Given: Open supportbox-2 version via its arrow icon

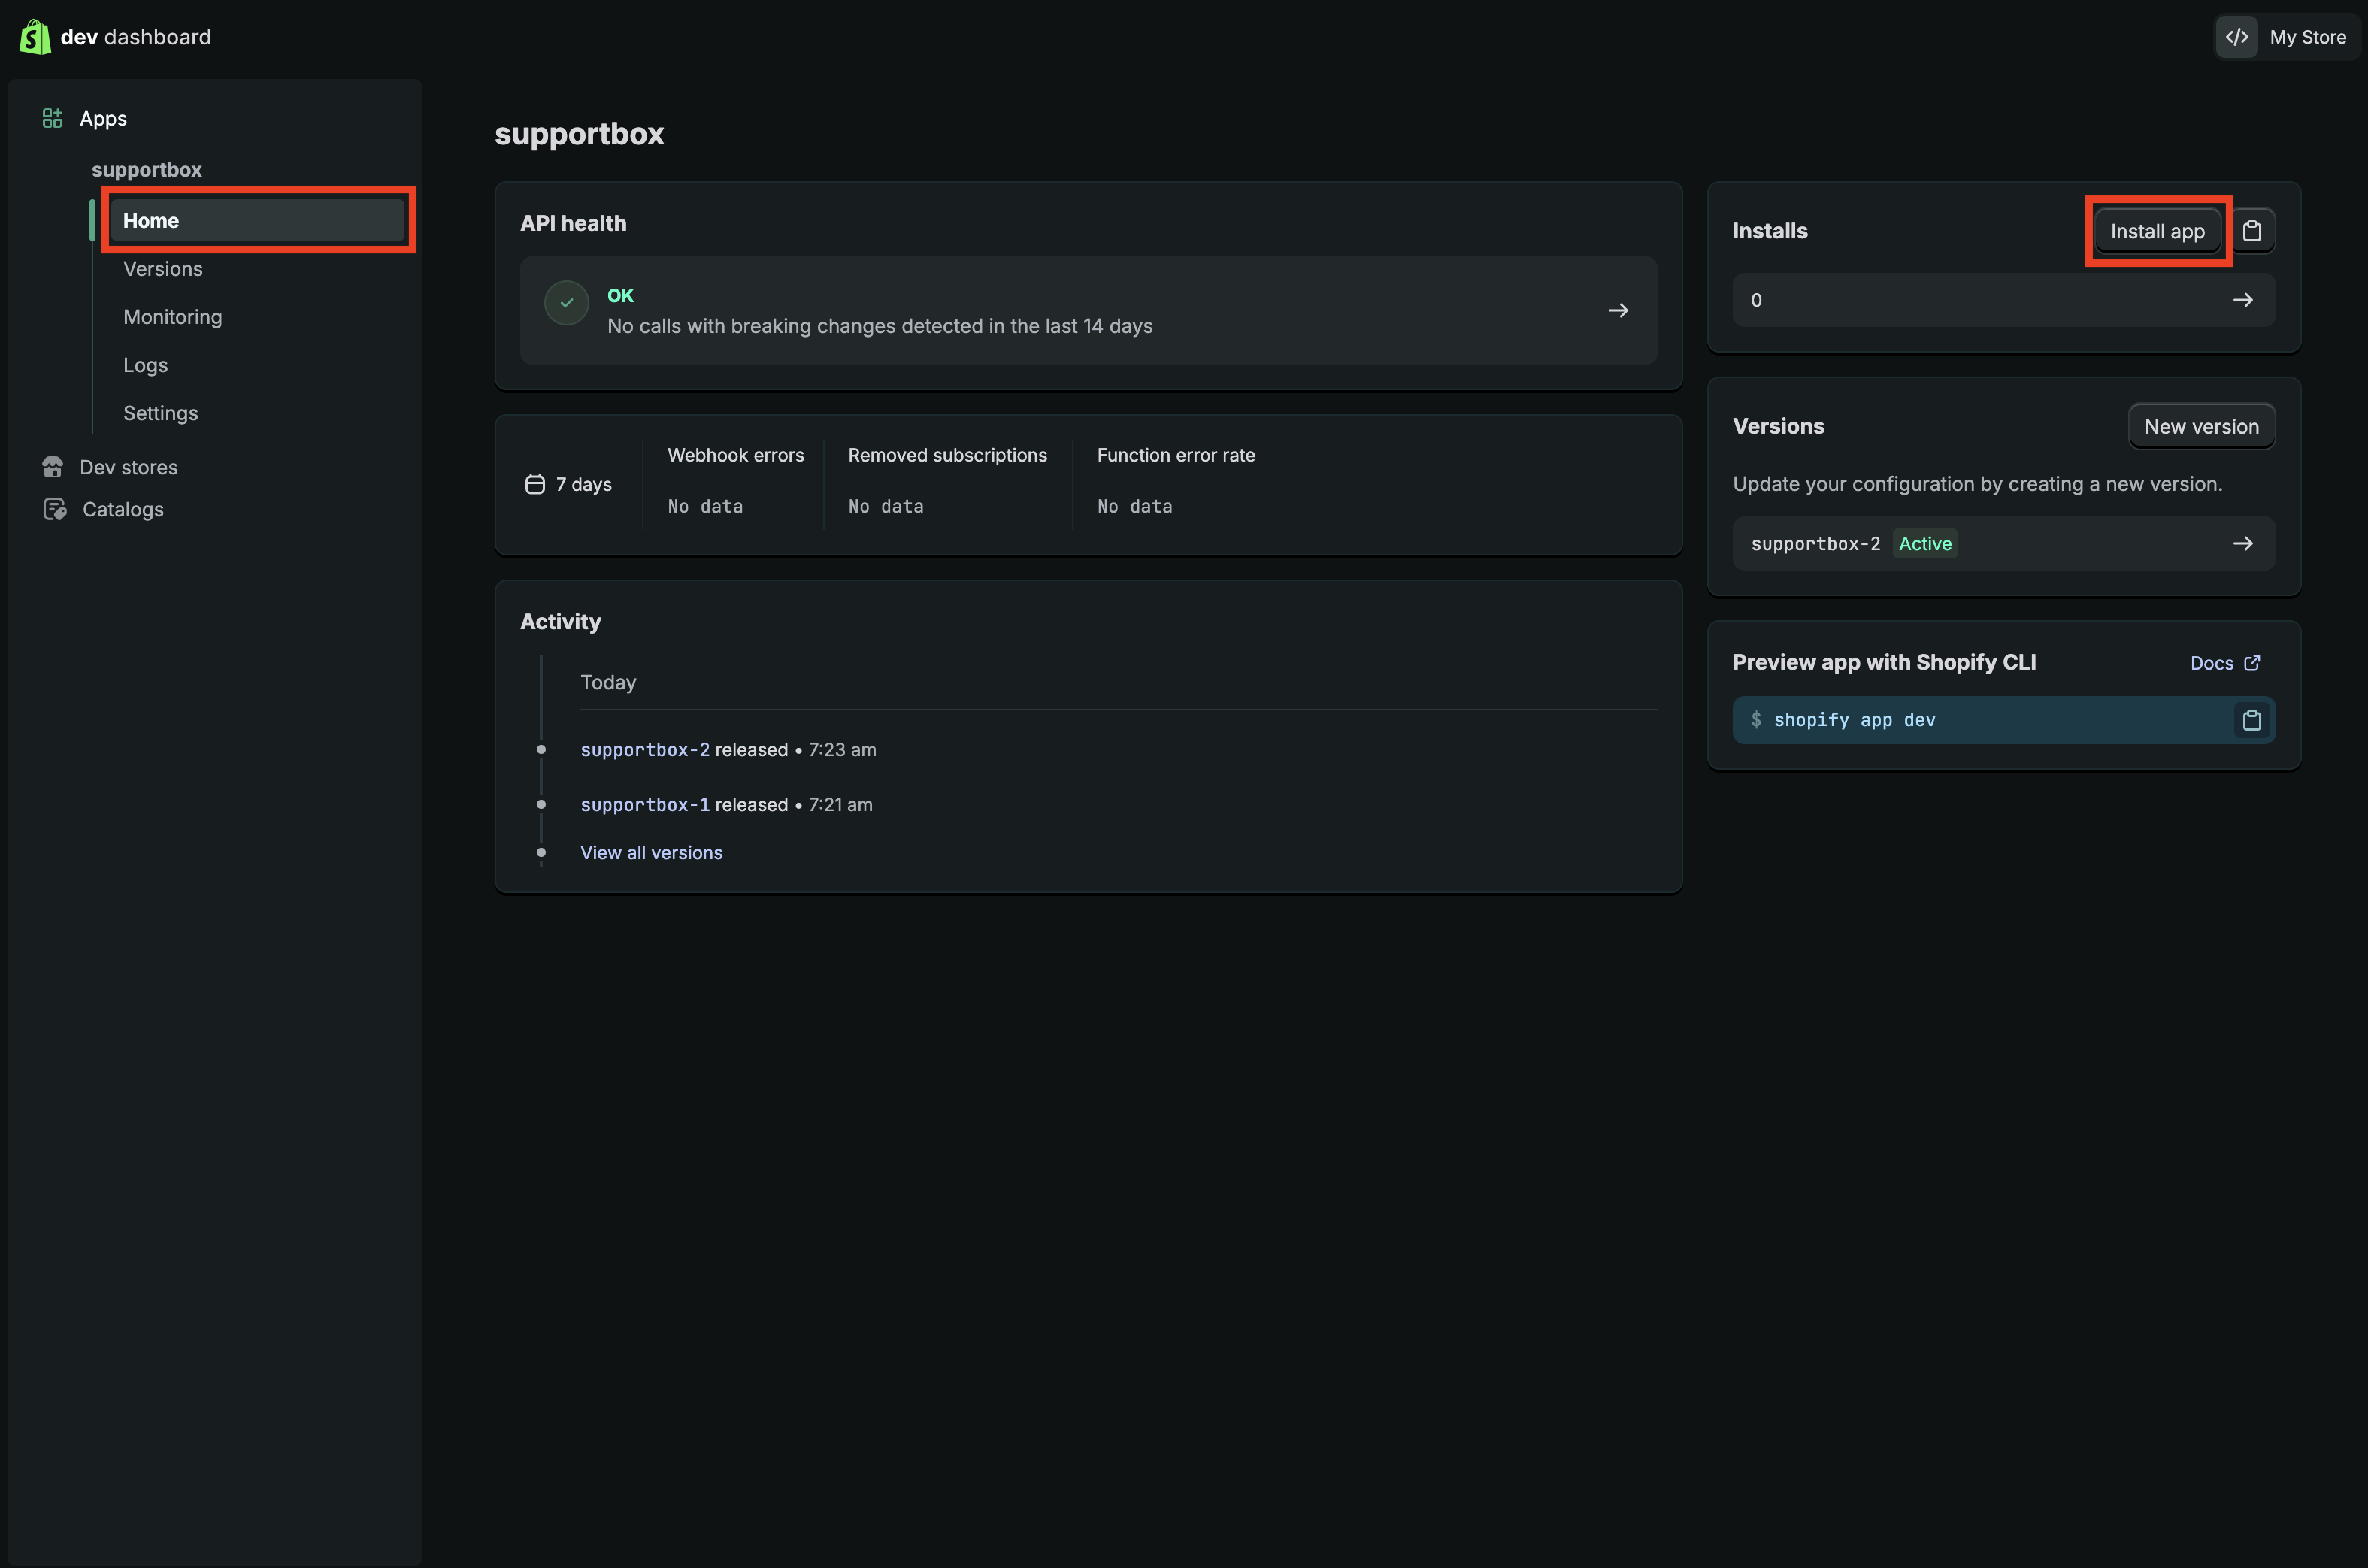Looking at the screenshot, I should click(x=2243, y=543).
